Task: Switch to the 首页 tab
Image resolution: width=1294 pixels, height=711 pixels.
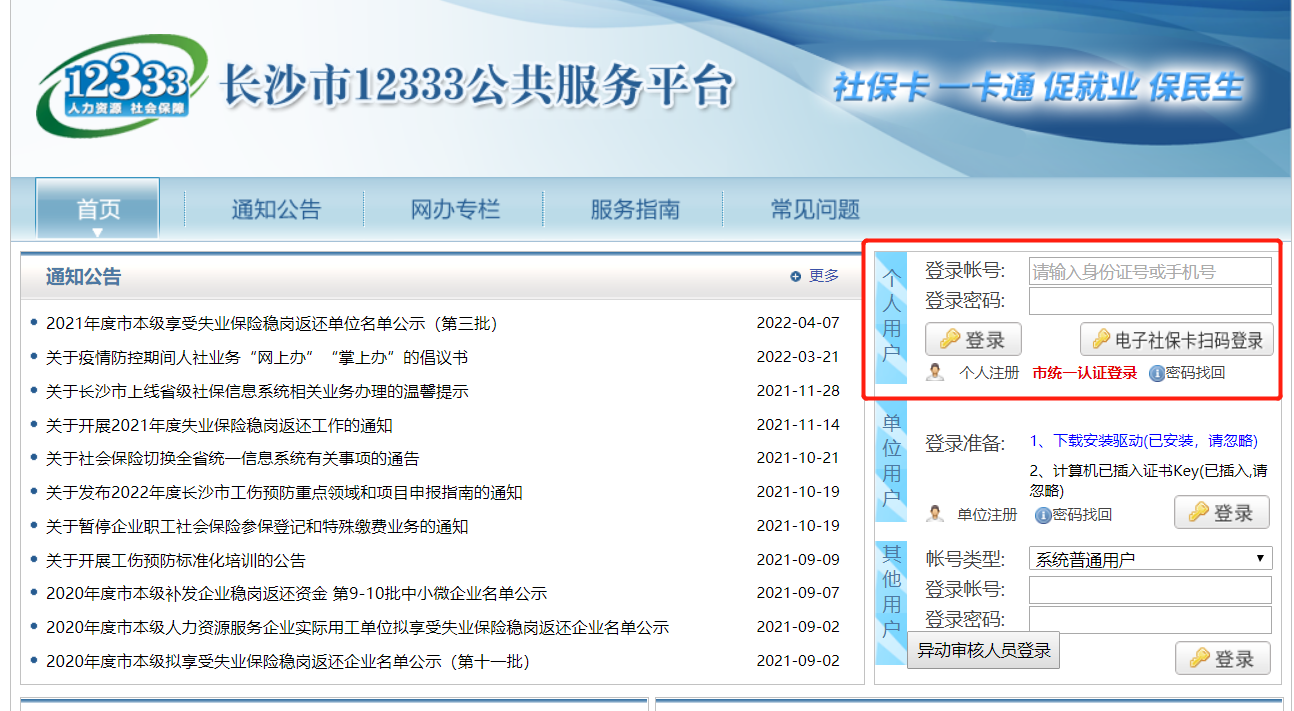Action: pos(98,209)
